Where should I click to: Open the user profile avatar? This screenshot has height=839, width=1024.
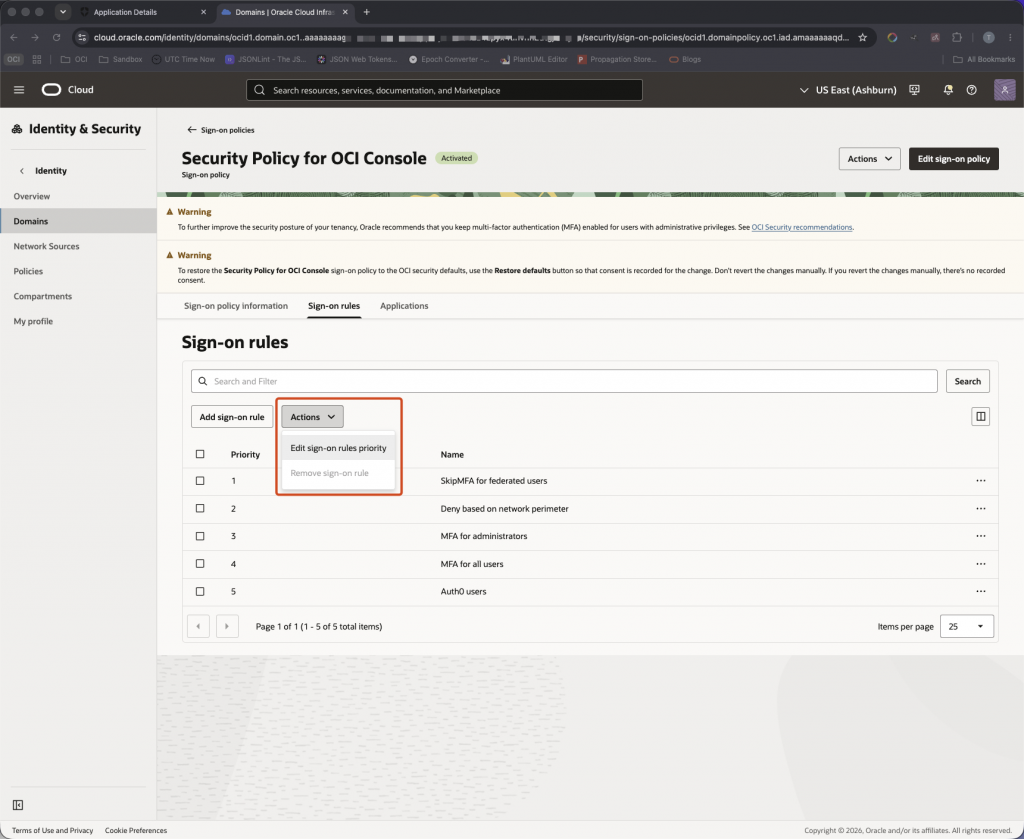1004,89
